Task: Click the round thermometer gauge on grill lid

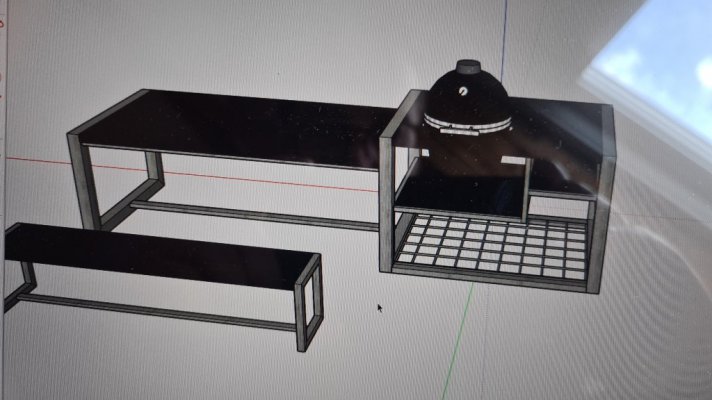Action: 463,91
